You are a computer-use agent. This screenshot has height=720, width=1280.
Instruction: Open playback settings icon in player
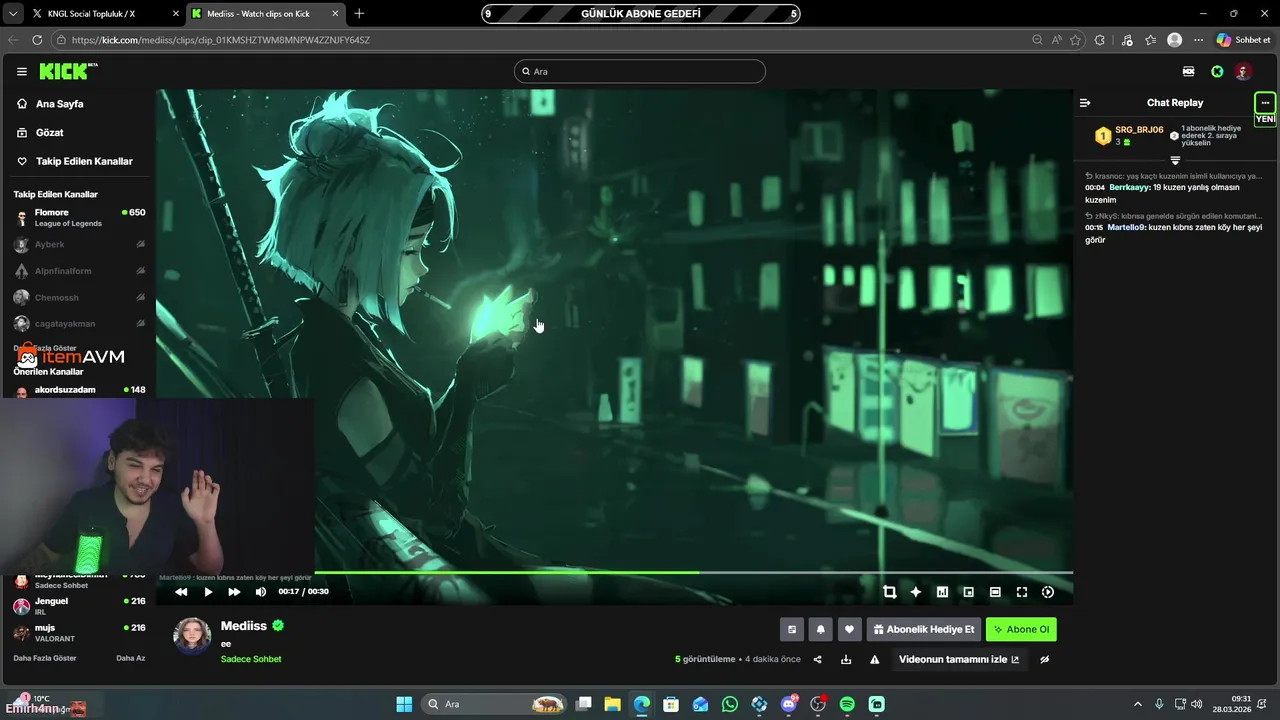coord(1048,592)
